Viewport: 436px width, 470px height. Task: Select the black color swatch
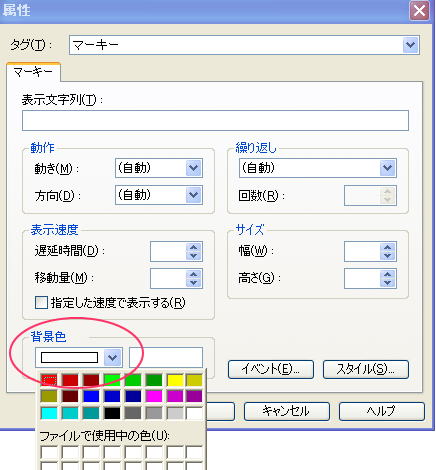point(112,413)
